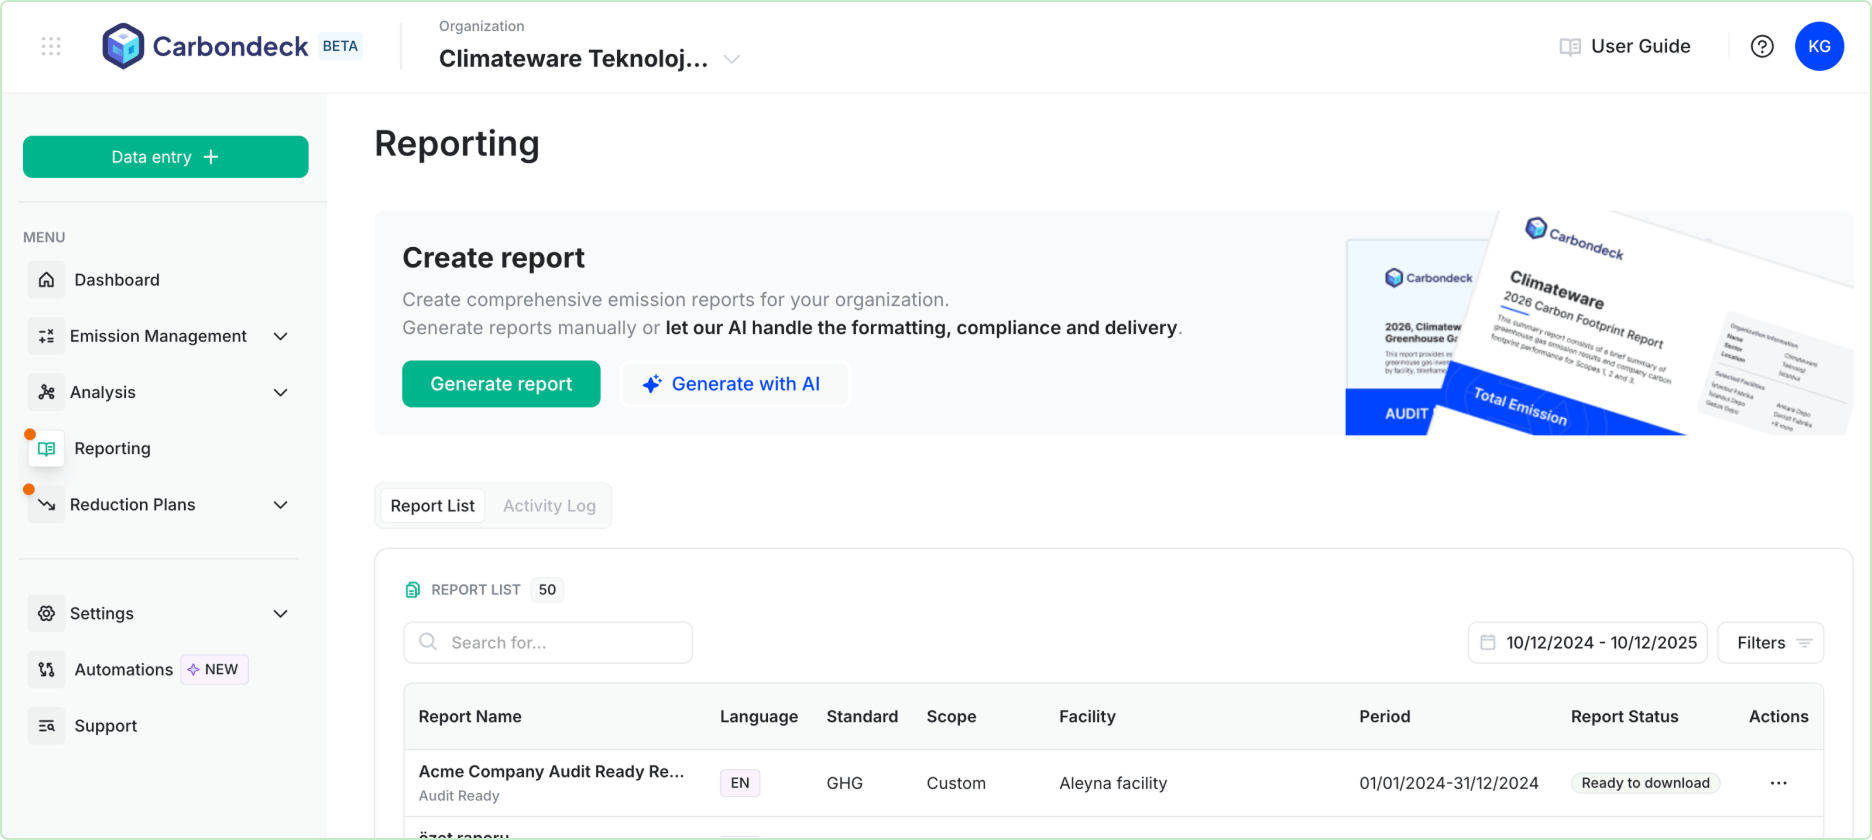
Task: Click the Dashboard home icon
Action: (x=46, y=280)
